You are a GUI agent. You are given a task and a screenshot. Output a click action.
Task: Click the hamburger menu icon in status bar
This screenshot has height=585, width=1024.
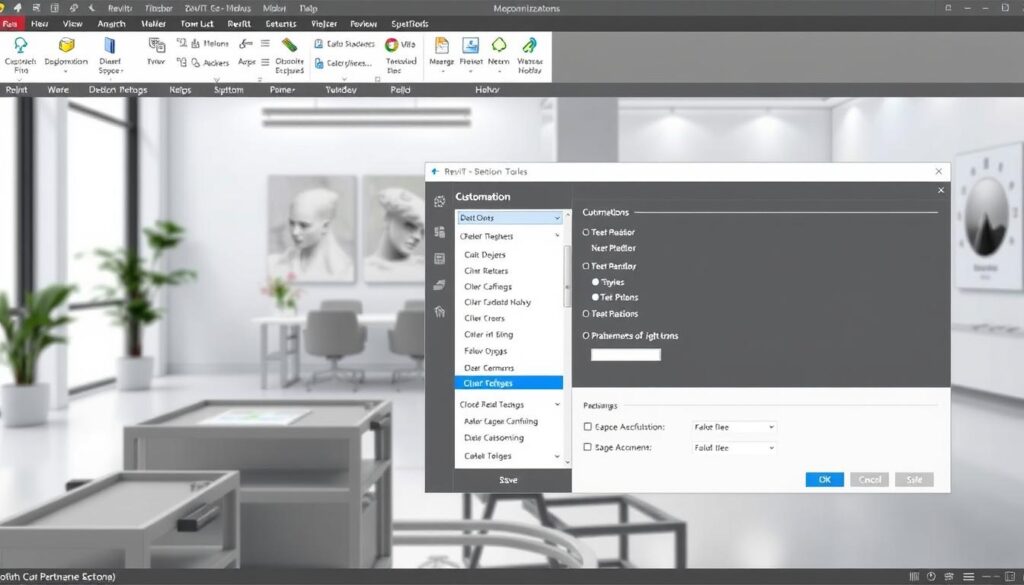968,577
